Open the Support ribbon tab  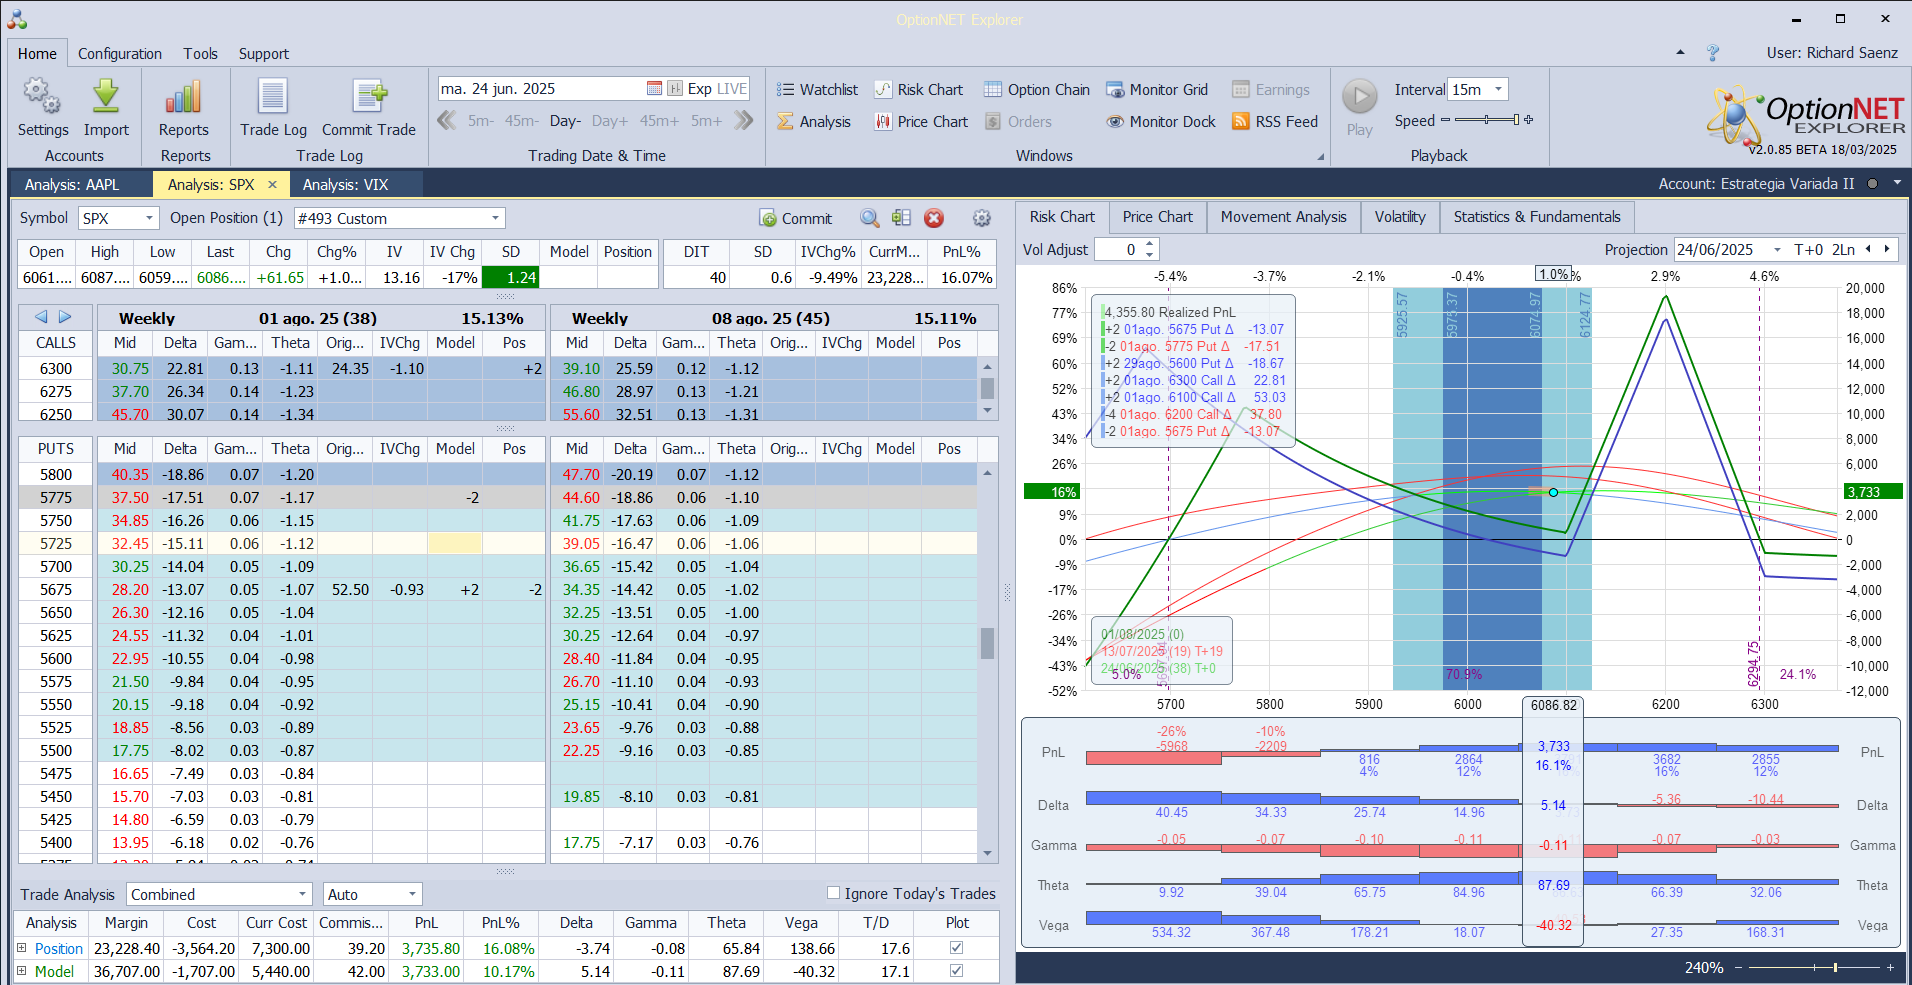click(263, 53)
